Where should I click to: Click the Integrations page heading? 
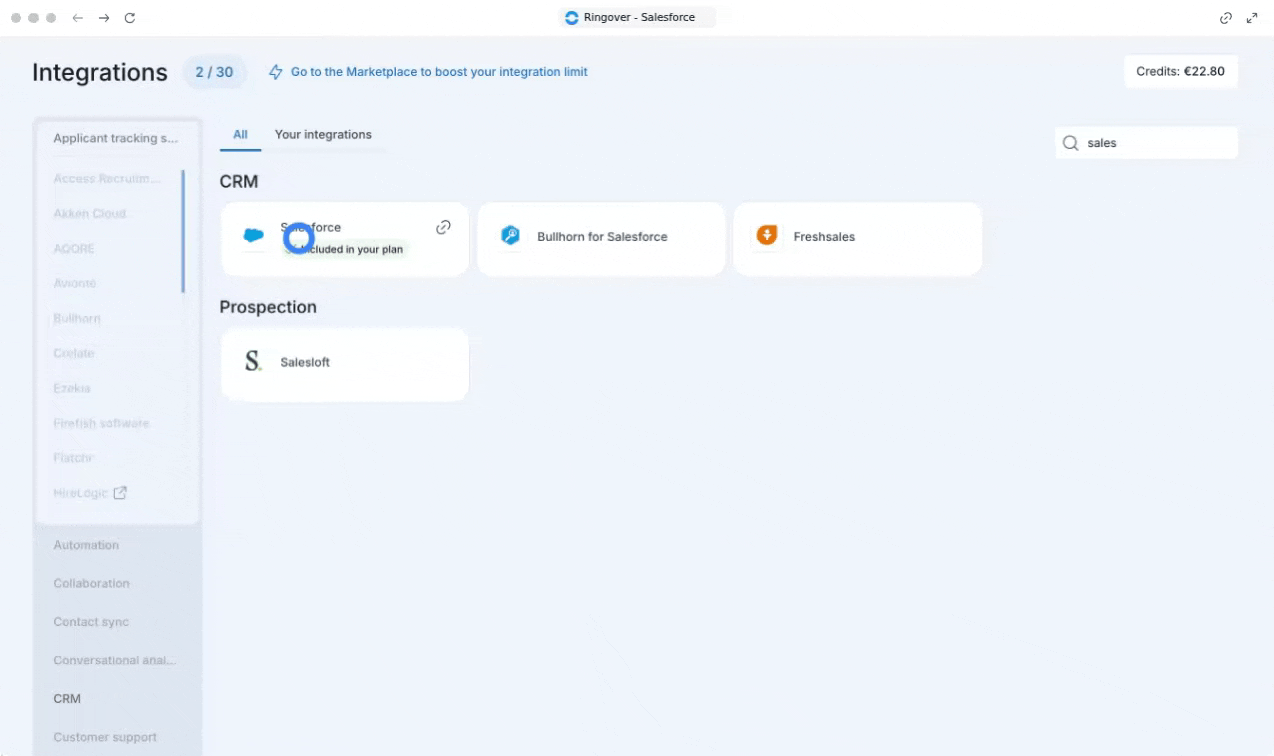click(x=100, y=72)
